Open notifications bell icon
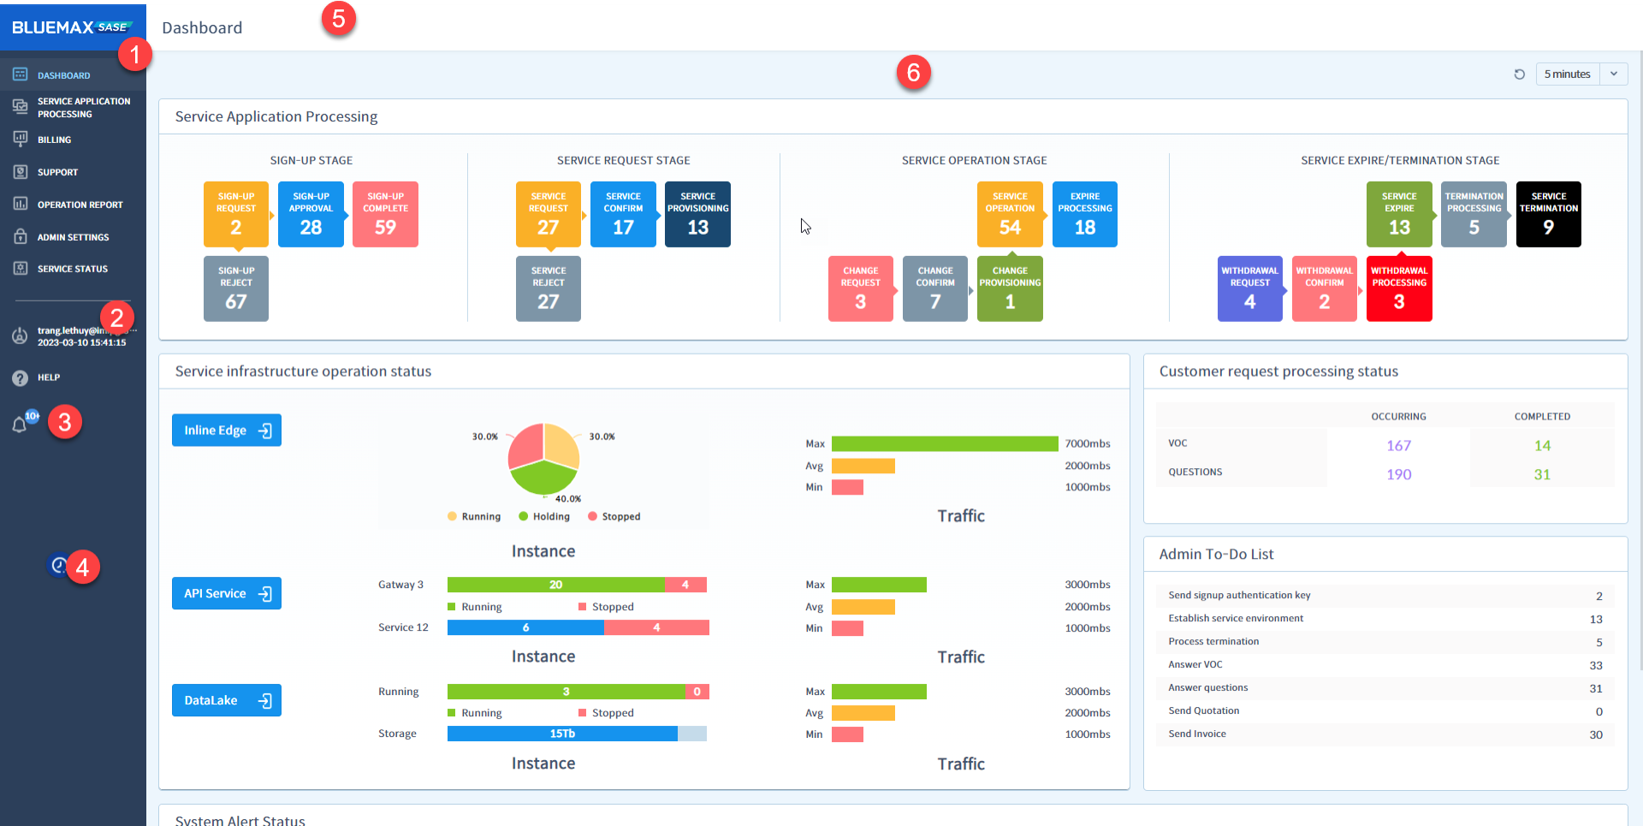Image resolution: width=1643 pixels, height=826 pixels. point(20,425)
